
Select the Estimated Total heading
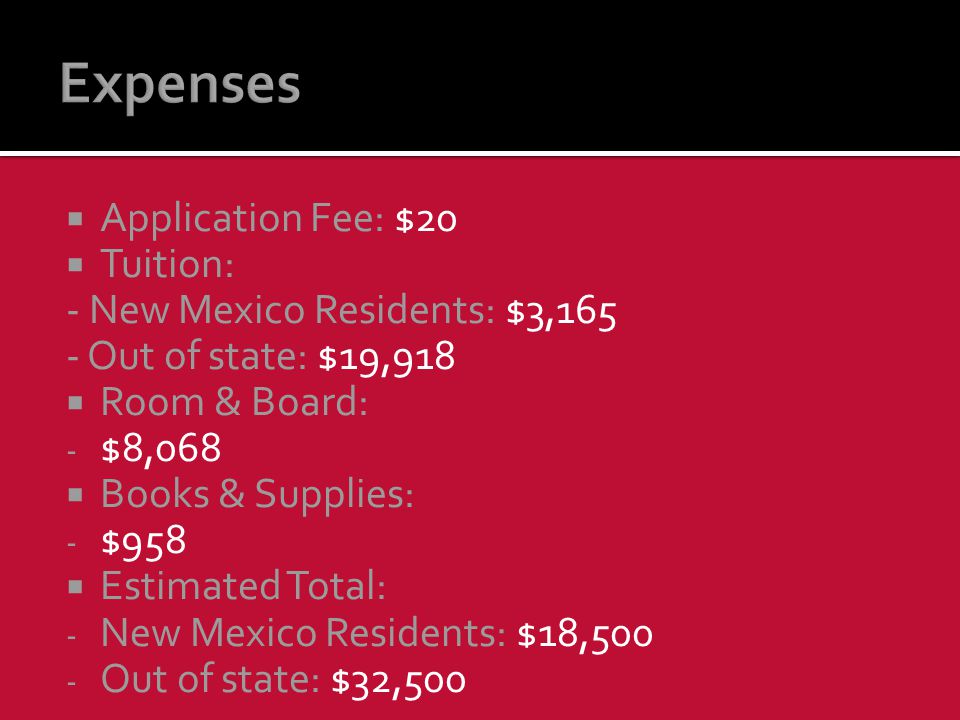coord(243,586)
